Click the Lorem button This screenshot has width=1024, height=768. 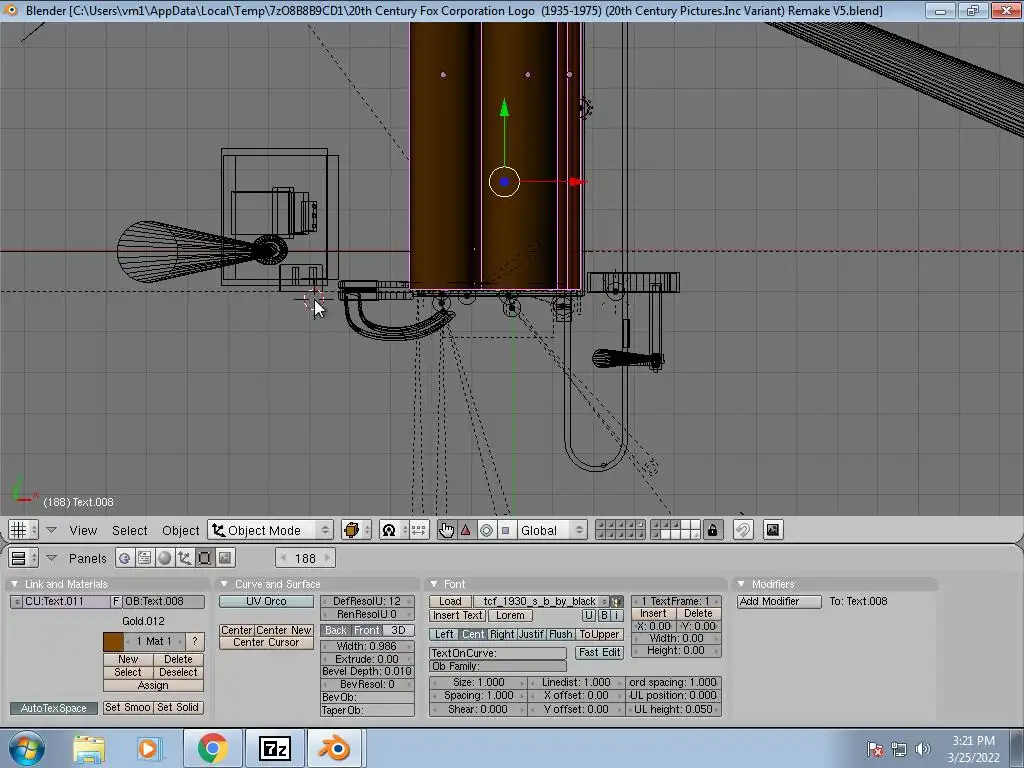pyautogui.click(x=510, y=615)
